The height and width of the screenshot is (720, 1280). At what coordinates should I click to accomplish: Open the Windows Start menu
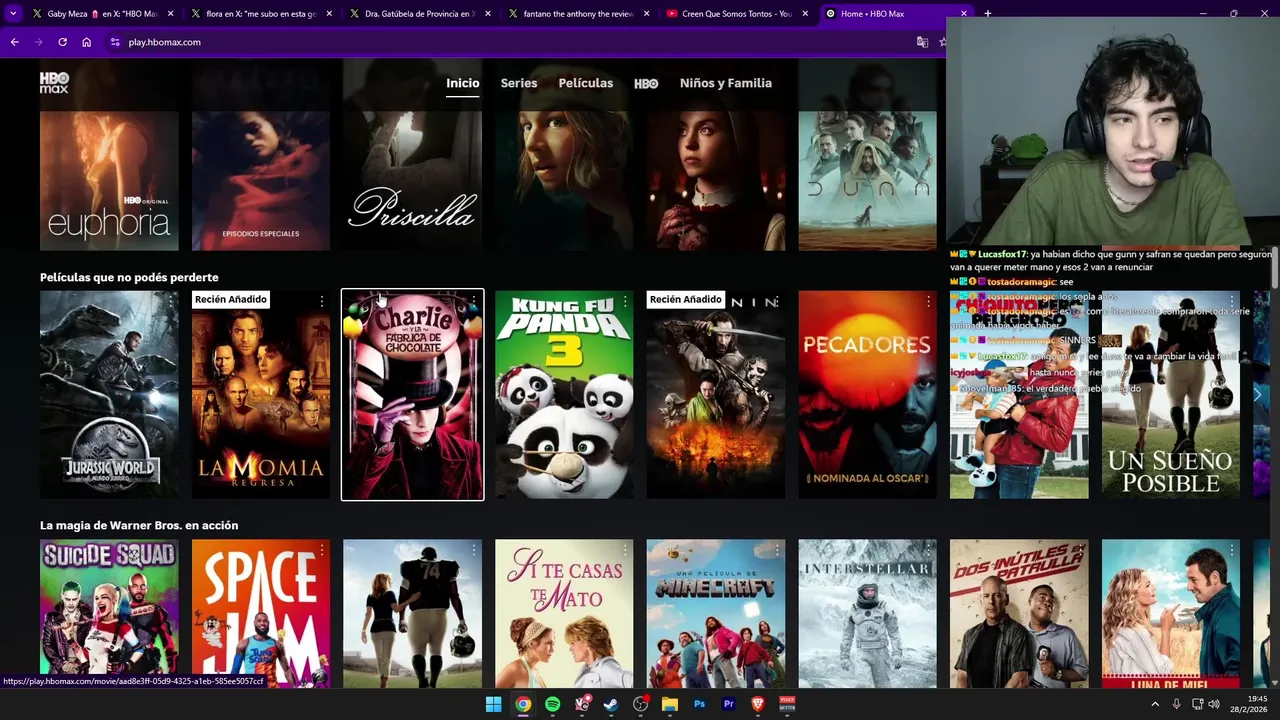pos(493,704)
